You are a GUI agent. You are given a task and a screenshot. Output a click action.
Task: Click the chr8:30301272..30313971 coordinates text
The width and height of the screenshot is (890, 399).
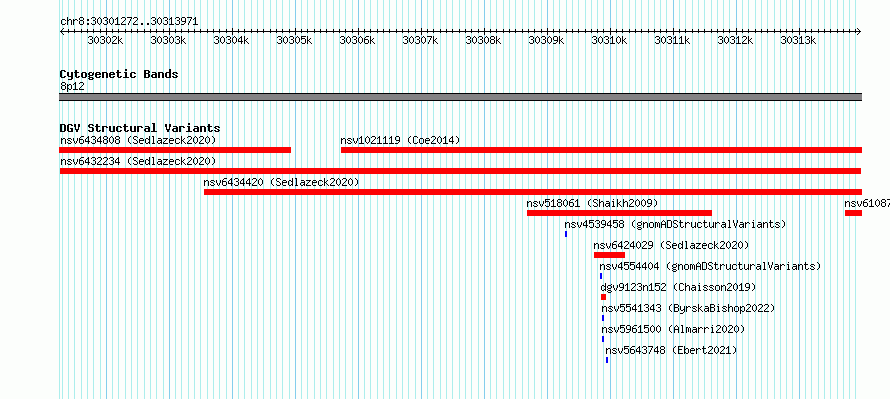pyautogui.click(x=129, y=22)
